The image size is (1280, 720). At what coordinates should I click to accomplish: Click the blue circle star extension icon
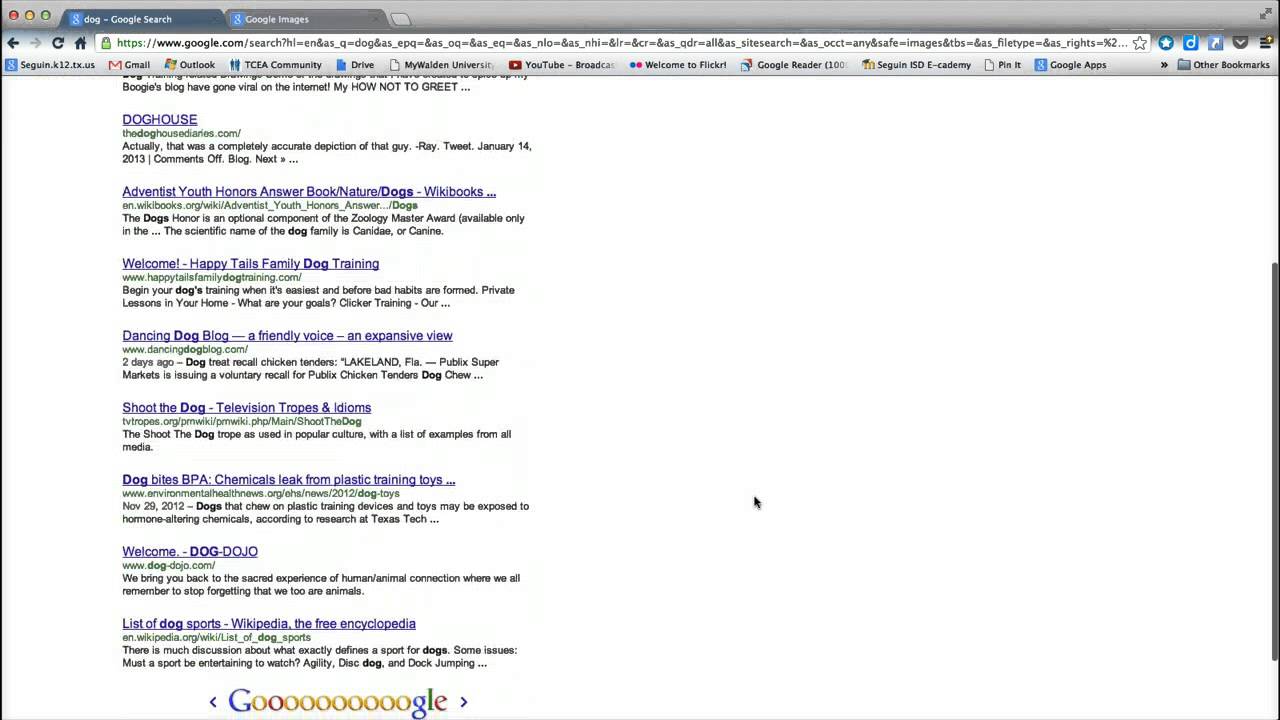(1166, 43)
